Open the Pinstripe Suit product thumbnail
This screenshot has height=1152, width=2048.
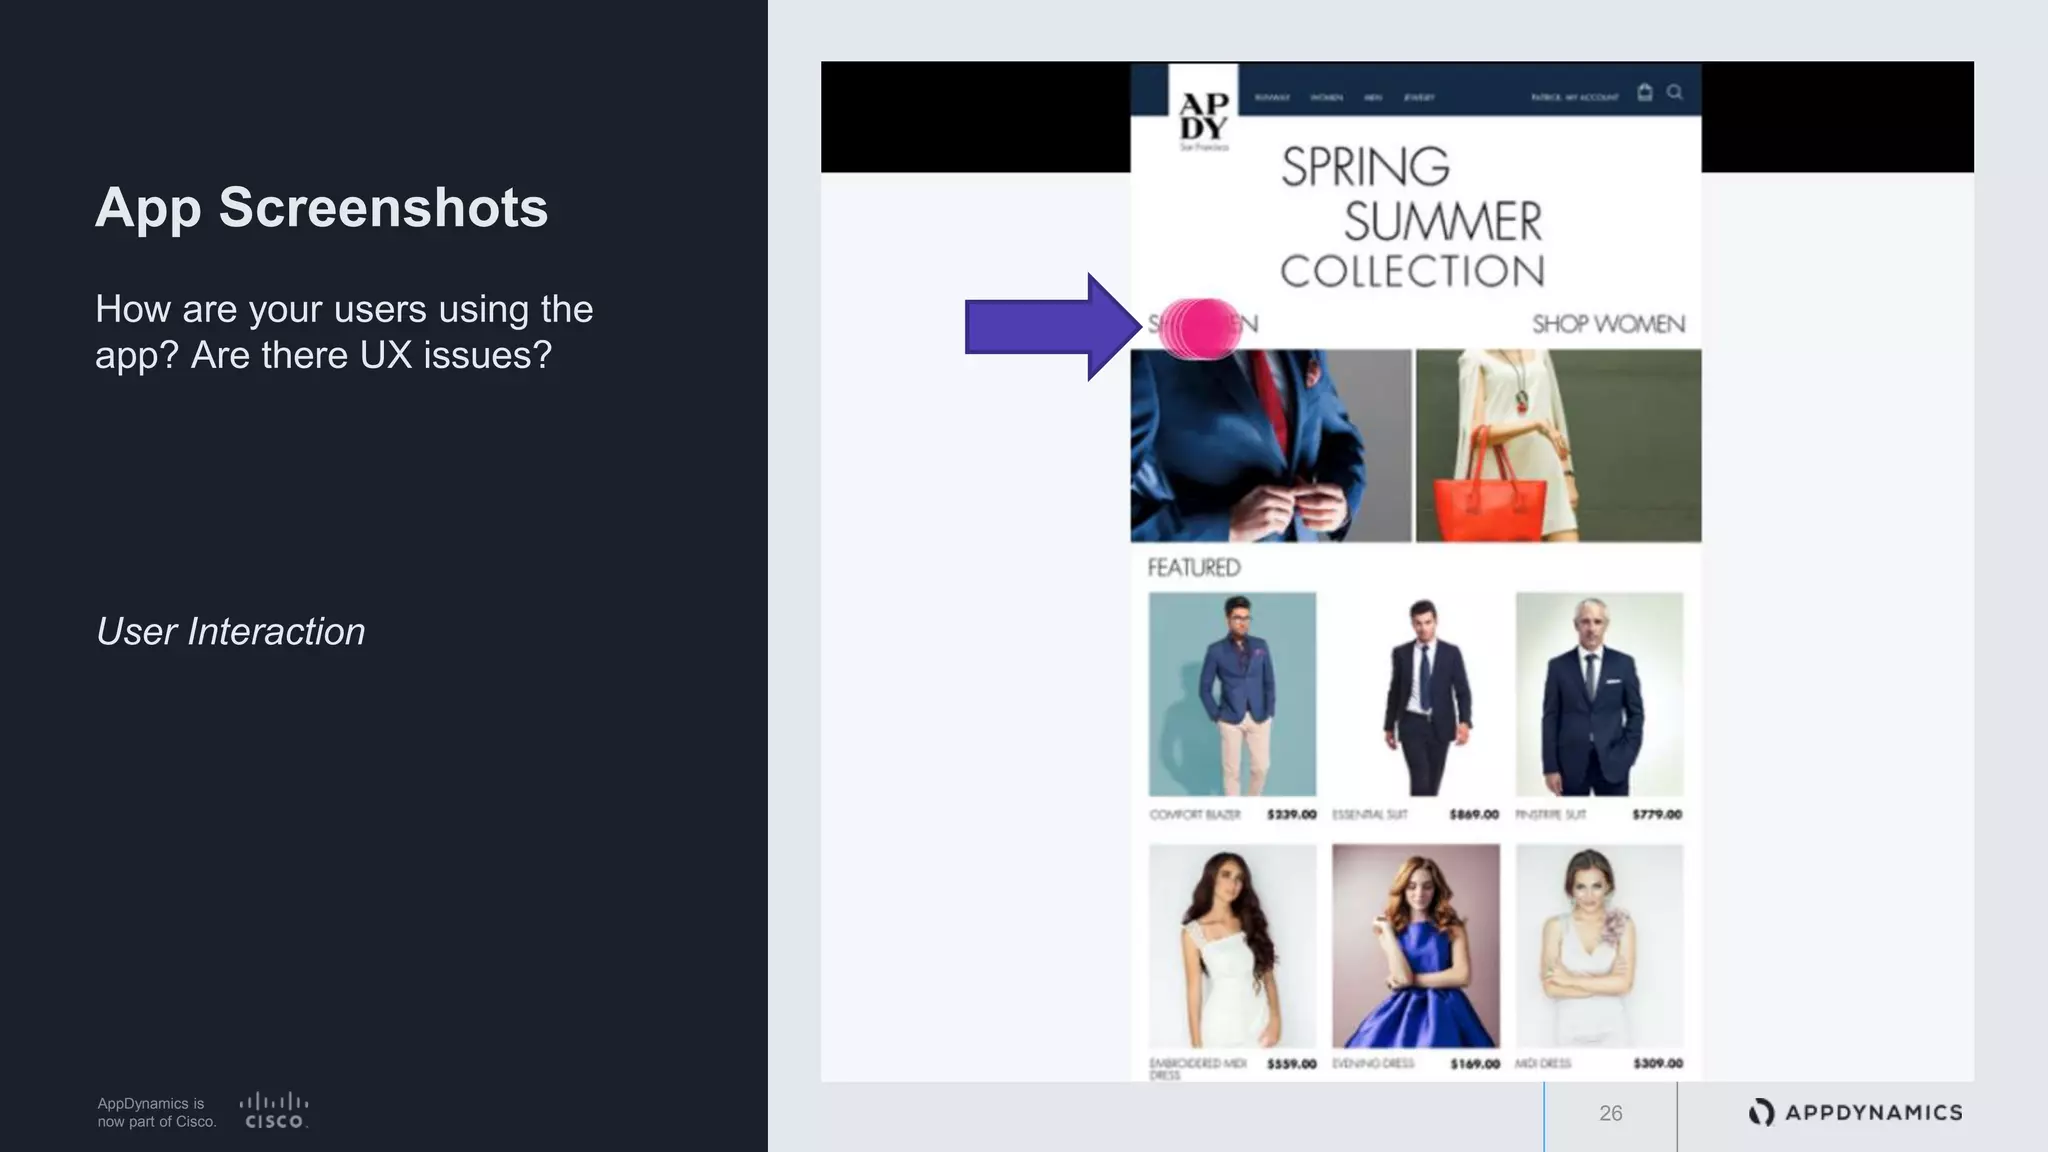1599,694
